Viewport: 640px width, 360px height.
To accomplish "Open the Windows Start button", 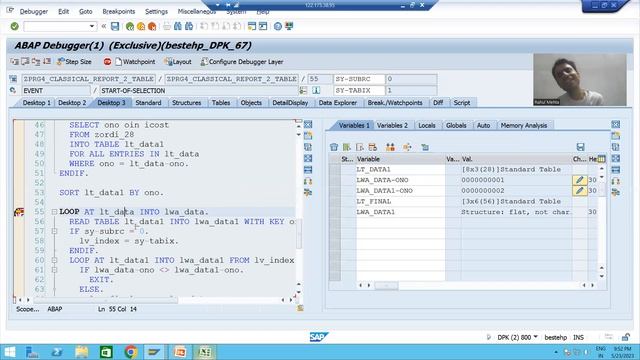I will pyautogui.click(x=10, y=352).
